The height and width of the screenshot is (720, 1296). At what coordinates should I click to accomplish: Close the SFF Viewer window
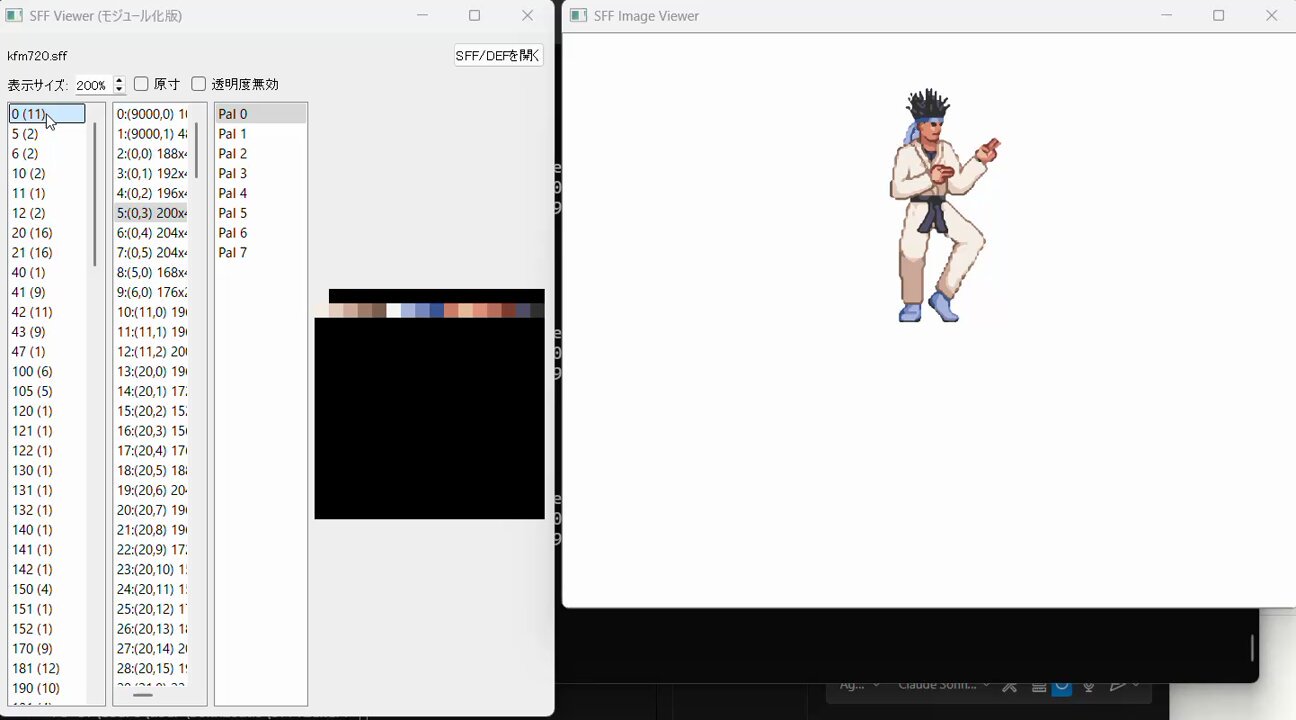pos(528,16)
